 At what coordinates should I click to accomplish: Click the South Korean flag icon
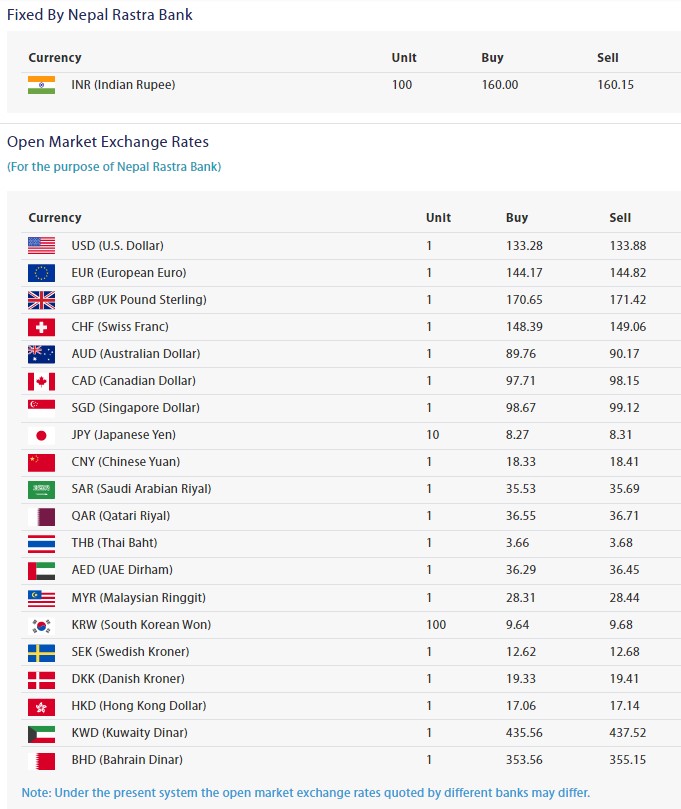(41, 625)
